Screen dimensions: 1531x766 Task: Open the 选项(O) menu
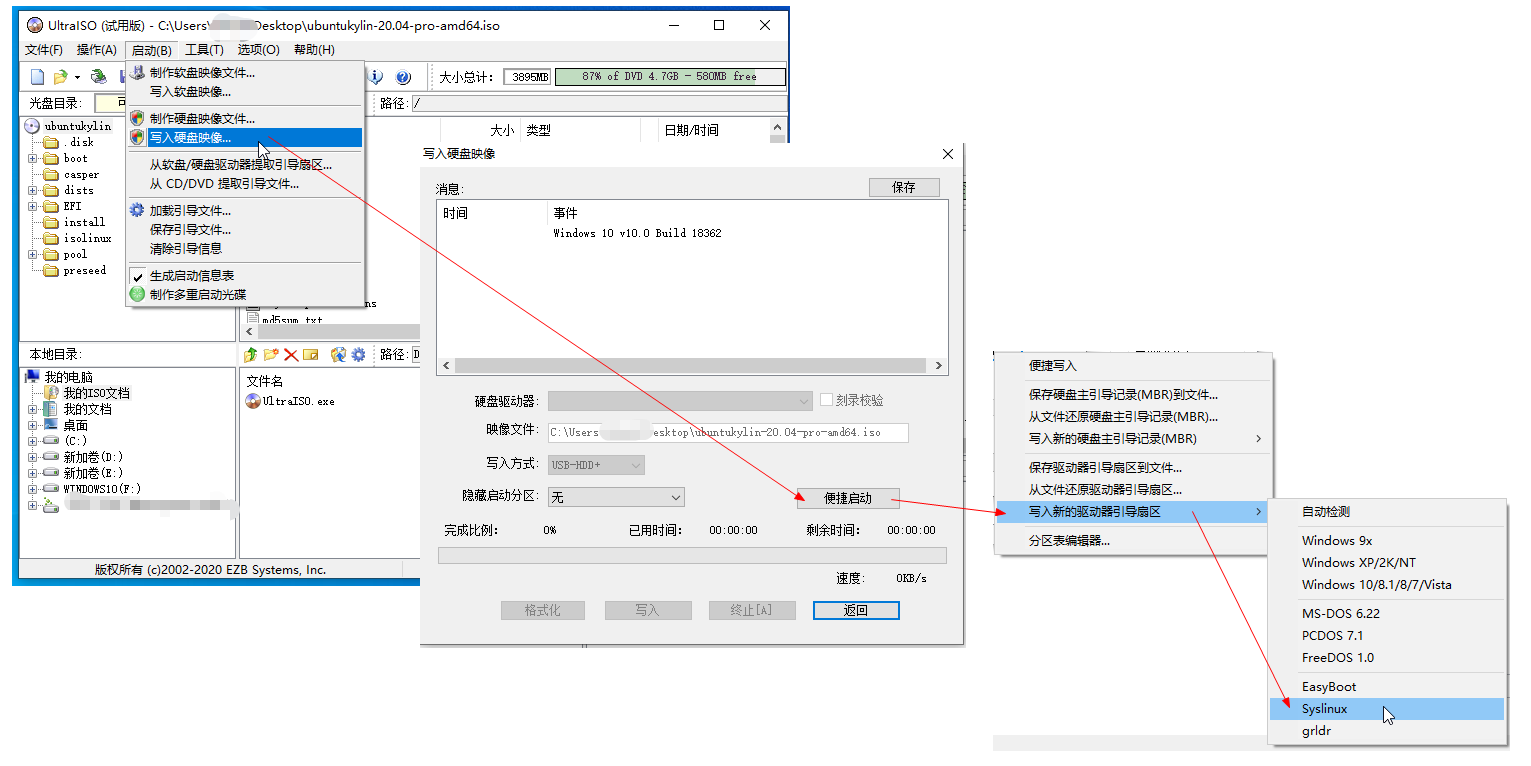258,50
